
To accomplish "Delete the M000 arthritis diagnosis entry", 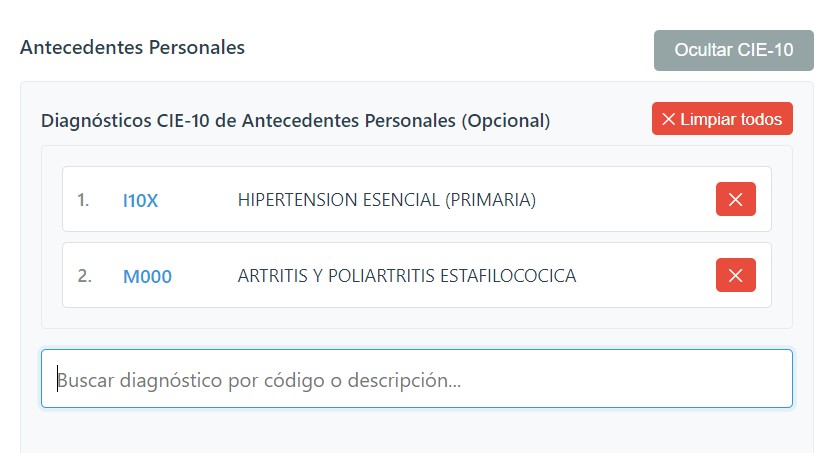I will (735, 275).
